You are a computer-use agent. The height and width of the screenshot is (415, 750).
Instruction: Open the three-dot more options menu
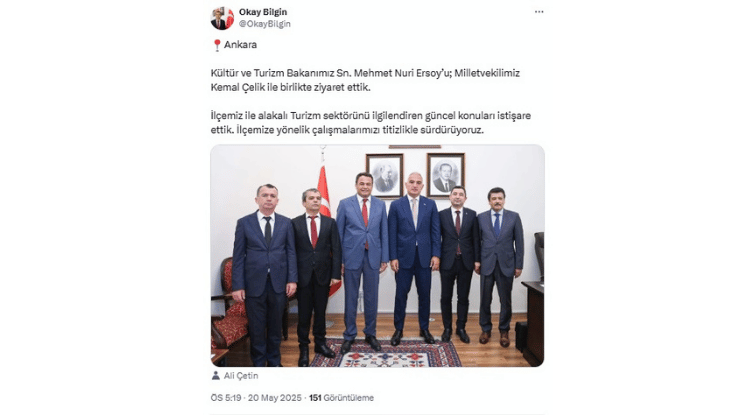point(539,12)
